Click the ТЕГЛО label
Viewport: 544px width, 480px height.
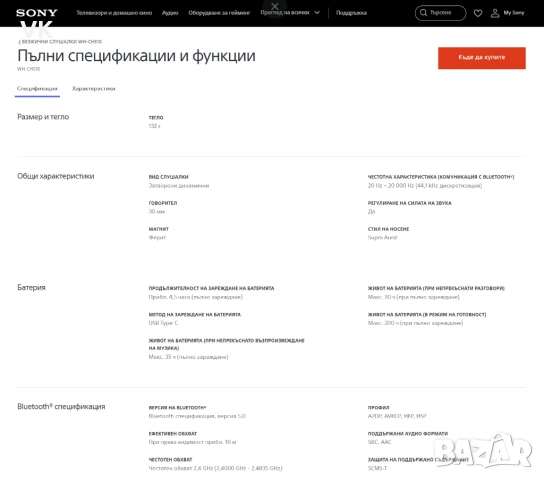pos(156,118)
